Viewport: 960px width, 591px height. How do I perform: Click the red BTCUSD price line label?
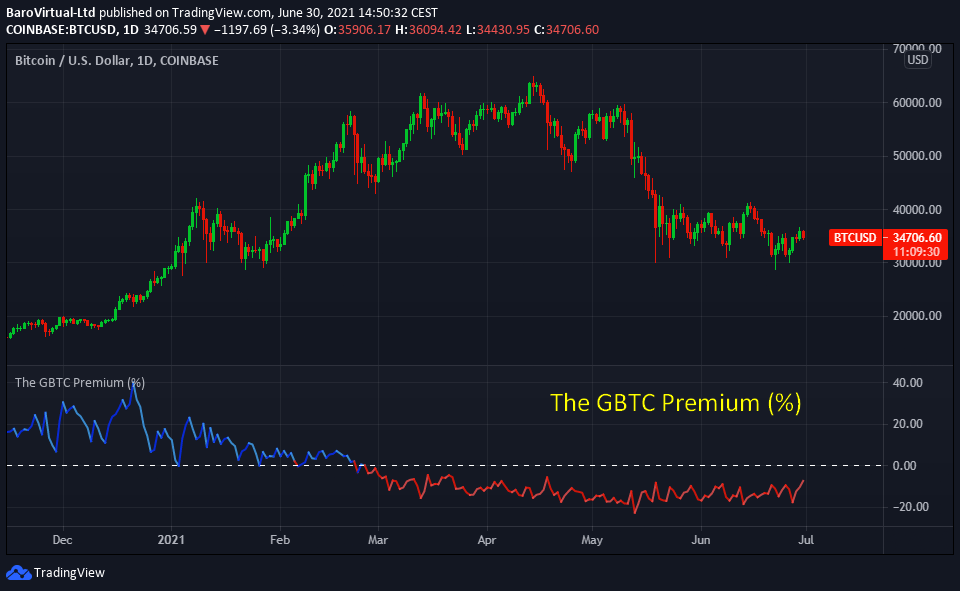(855, 238)
